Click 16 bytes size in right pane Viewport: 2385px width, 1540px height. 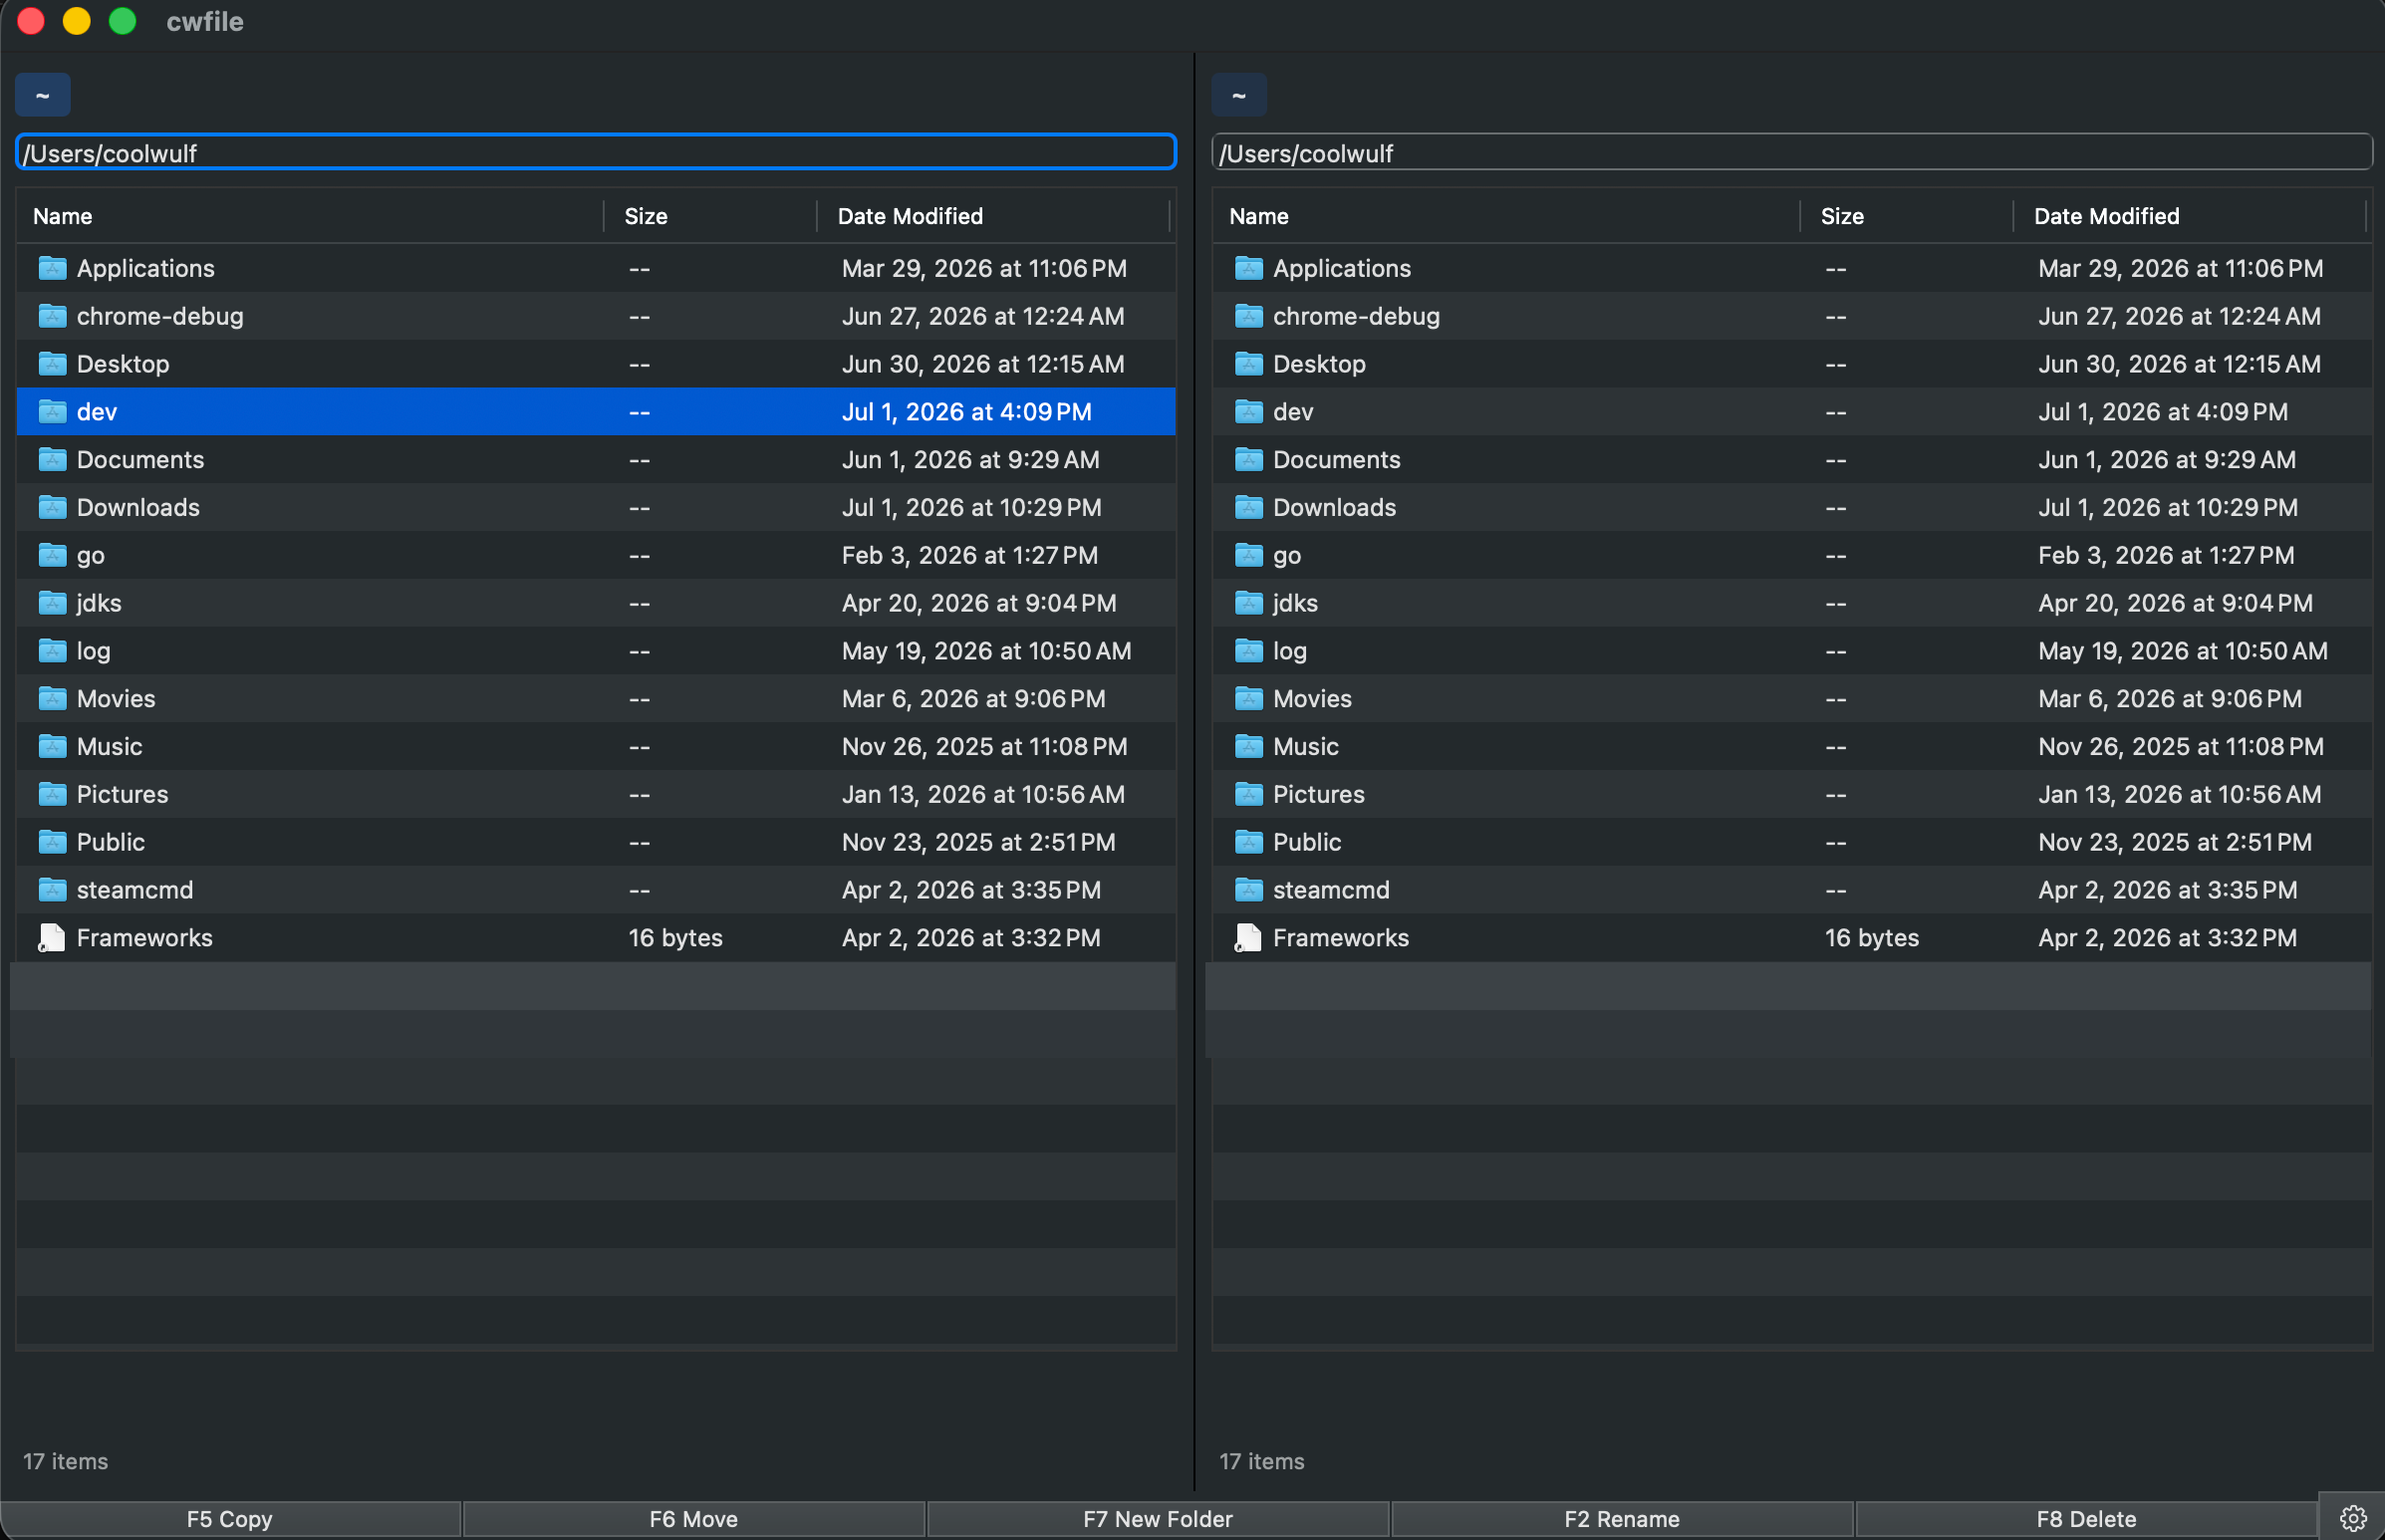coord(1872,938)
